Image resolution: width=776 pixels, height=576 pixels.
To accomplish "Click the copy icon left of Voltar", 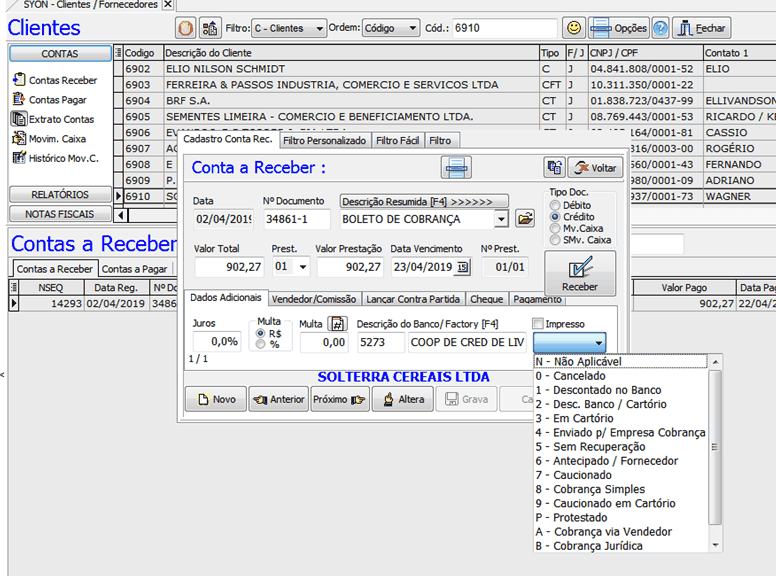I will click(x=553, y=168).
